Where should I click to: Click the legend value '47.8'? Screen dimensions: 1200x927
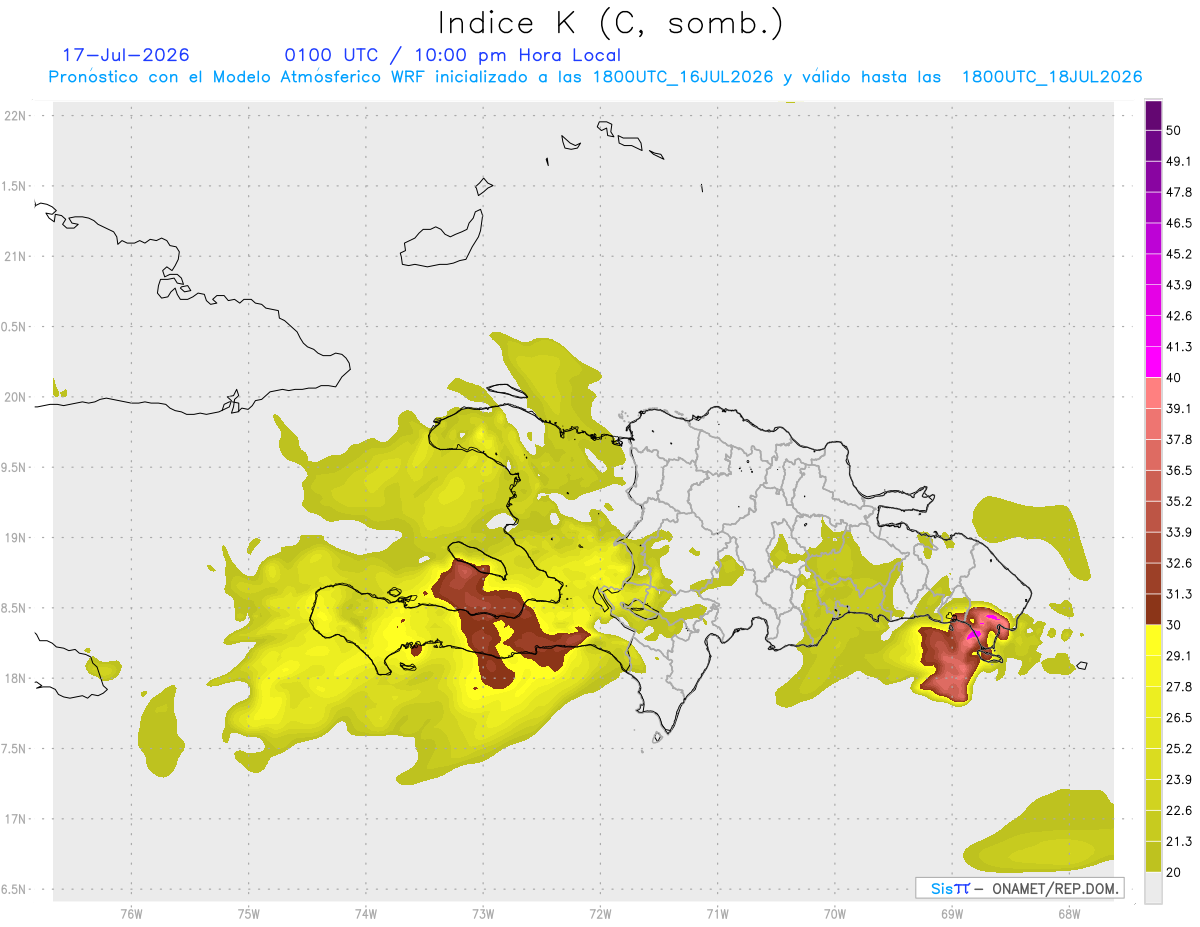tap(1179, 192)
